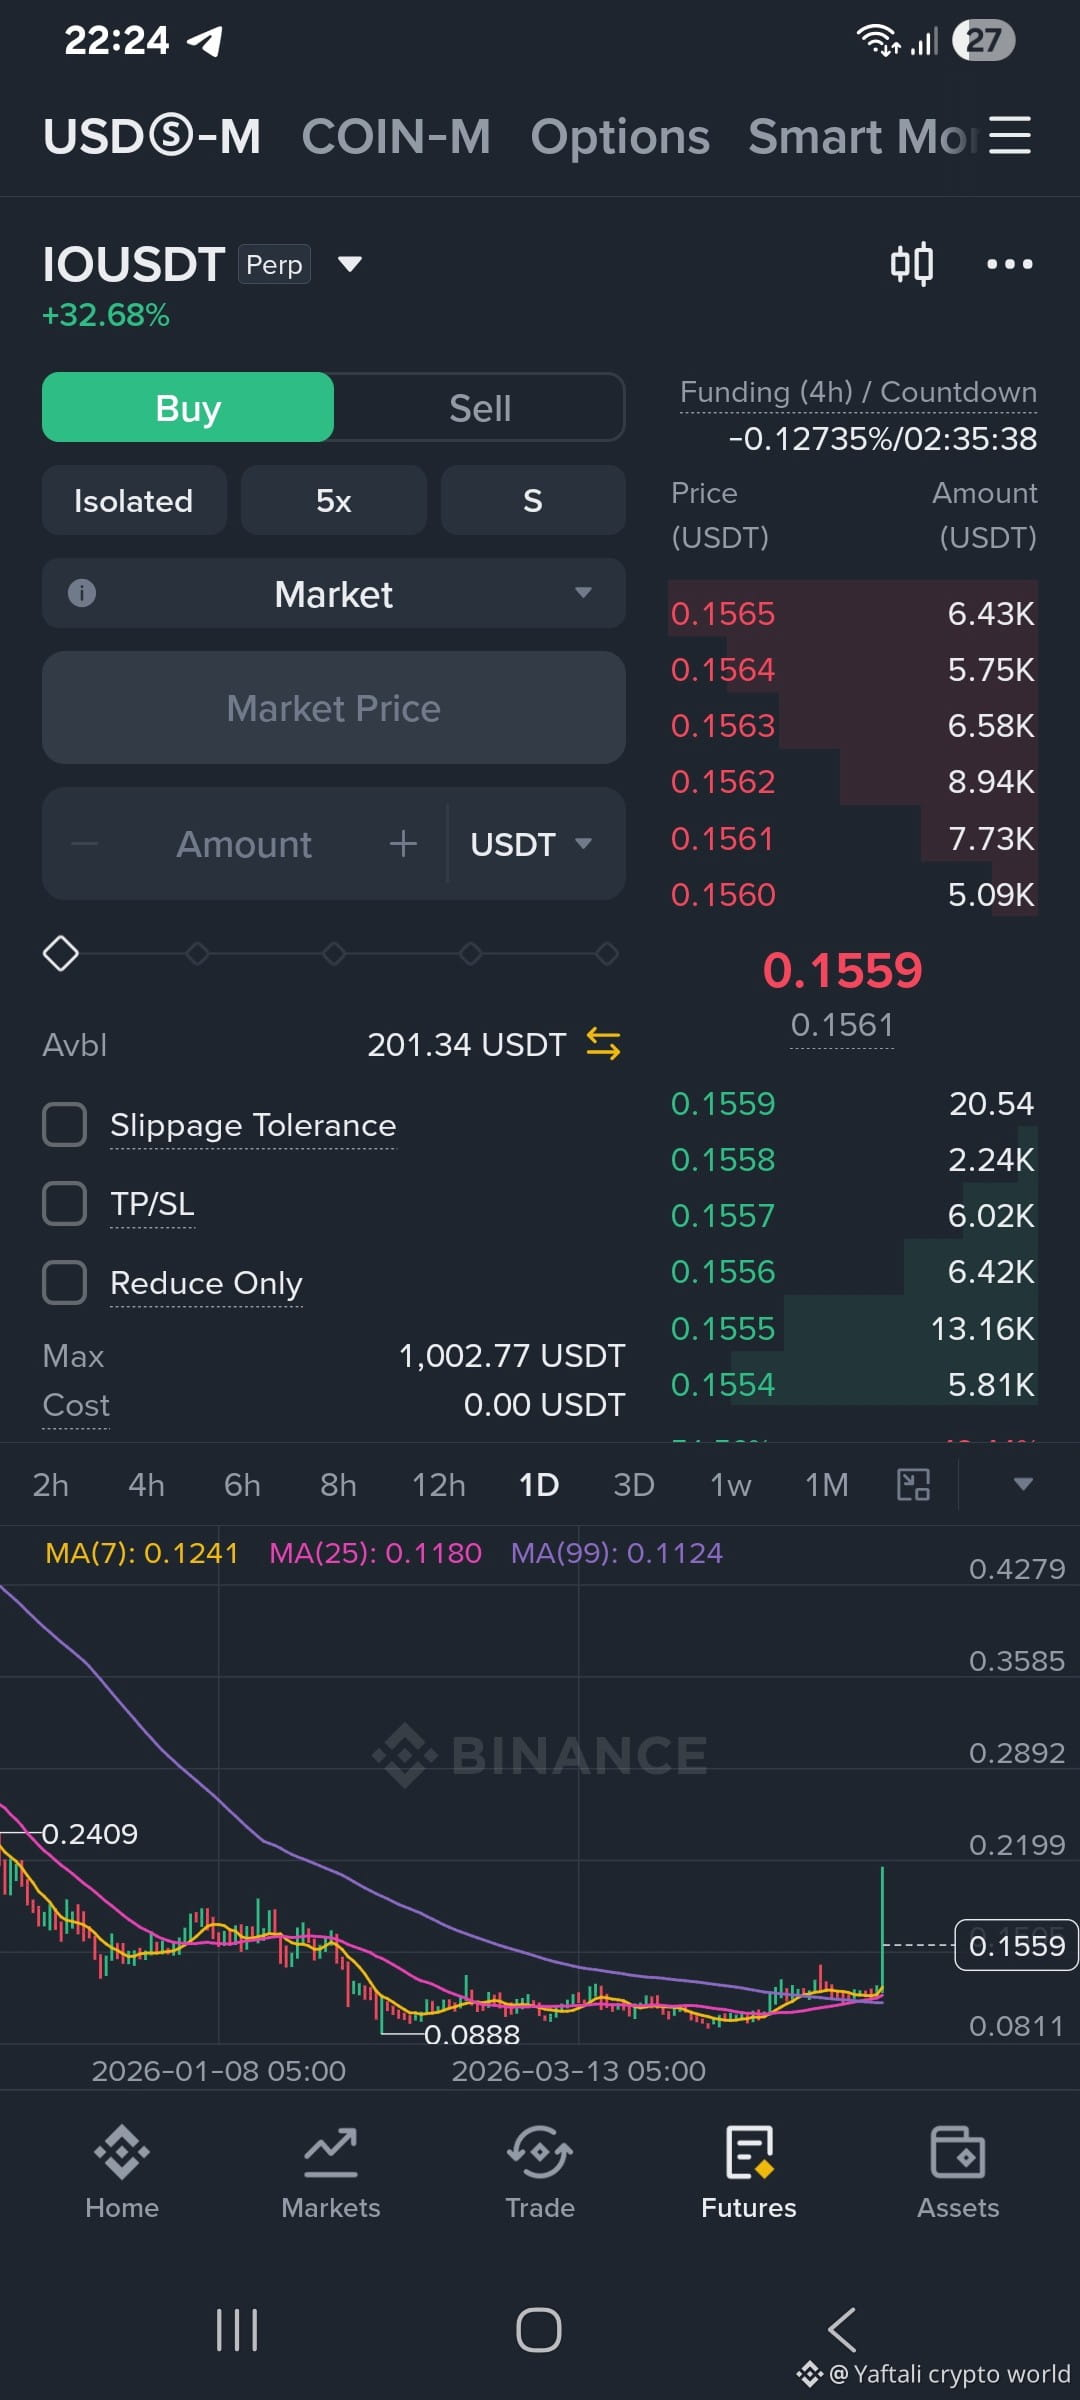Image resolution: width=1080 pixels, height=2400 pixels.
Task: Switch to the Options tab
Action: [620, 136]
